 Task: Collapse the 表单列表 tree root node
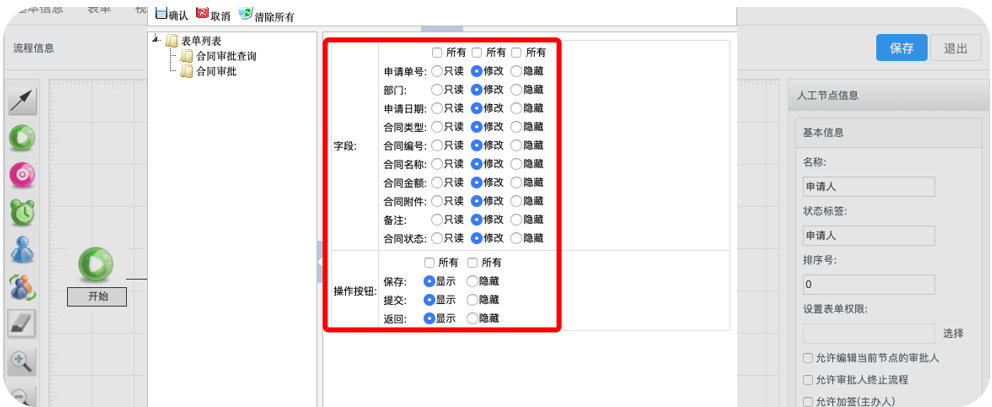pyautogui.click(x=157, y=40)
